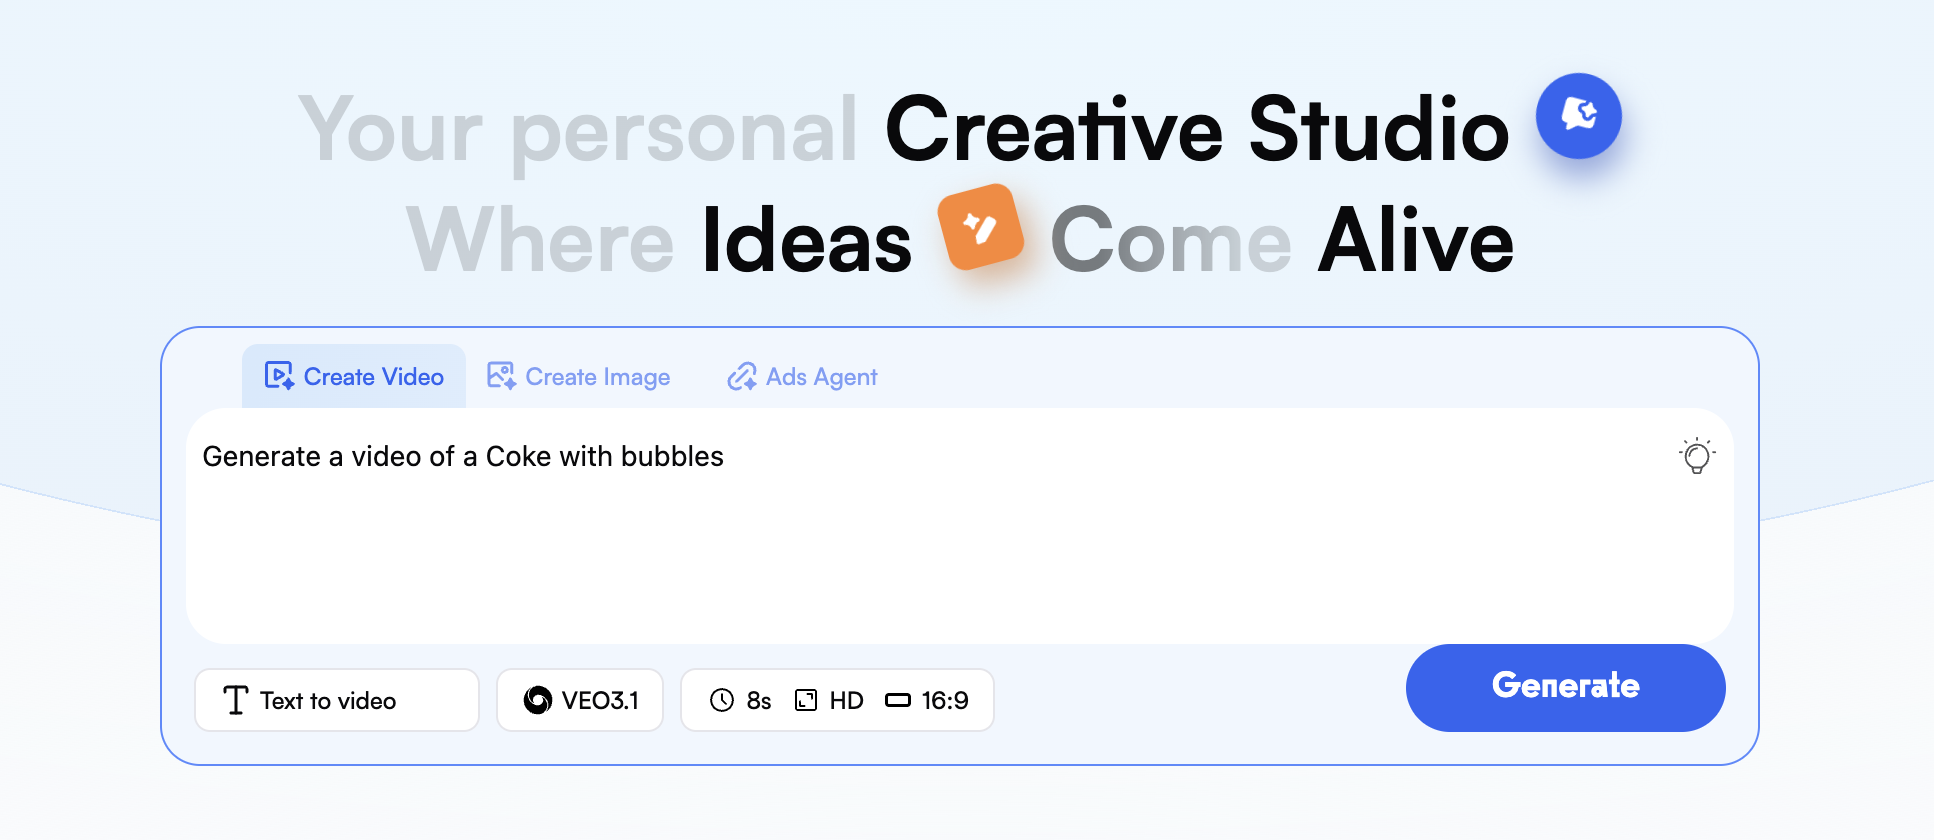Click the Generate button
Viewport: 1934px width, 840px height.
(x=1565, y=687)
